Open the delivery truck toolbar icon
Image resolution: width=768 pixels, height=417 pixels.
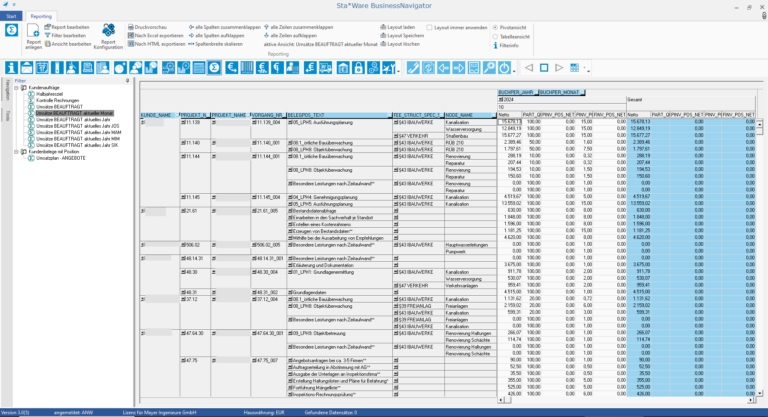pyautogui.click(x=325, y=68)
